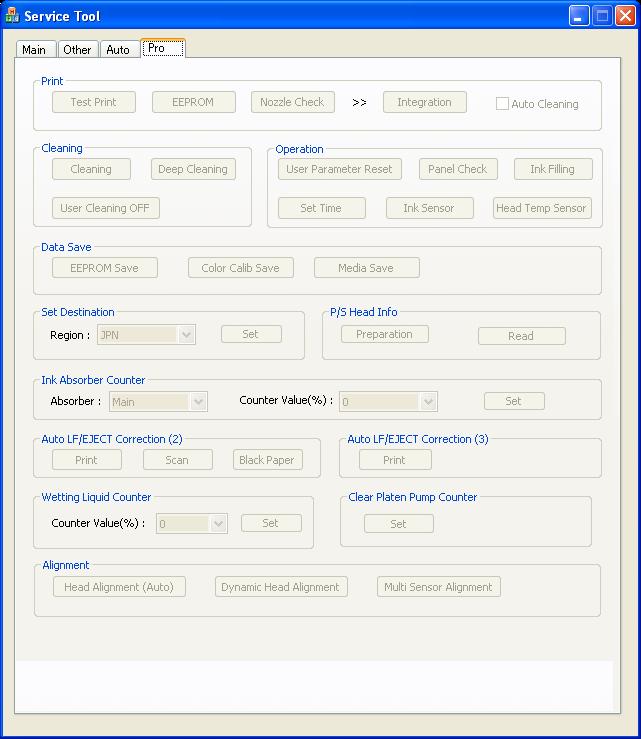This screenshot has width=641, height=739.
Task: Expand the Absorber dropdown set to Main
Action: [x=198, y=402]
